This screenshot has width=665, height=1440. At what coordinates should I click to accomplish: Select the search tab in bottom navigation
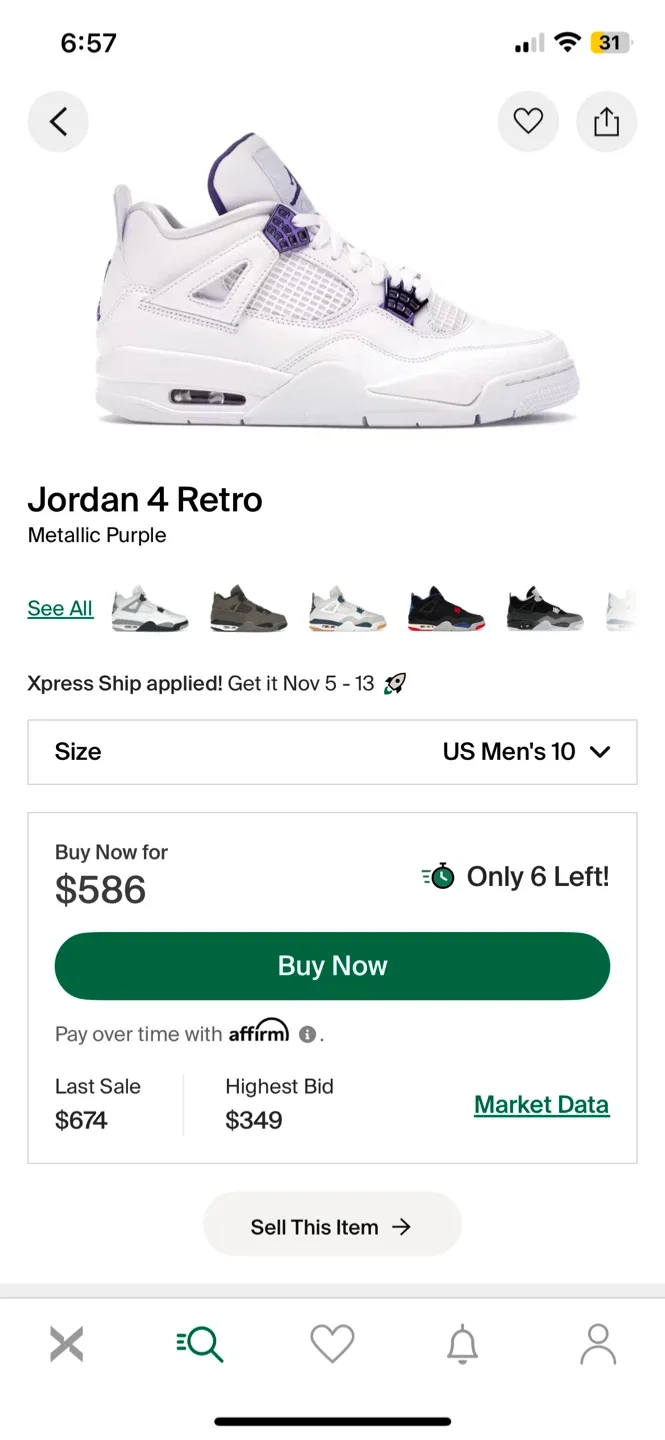[x=199, y=1344]
